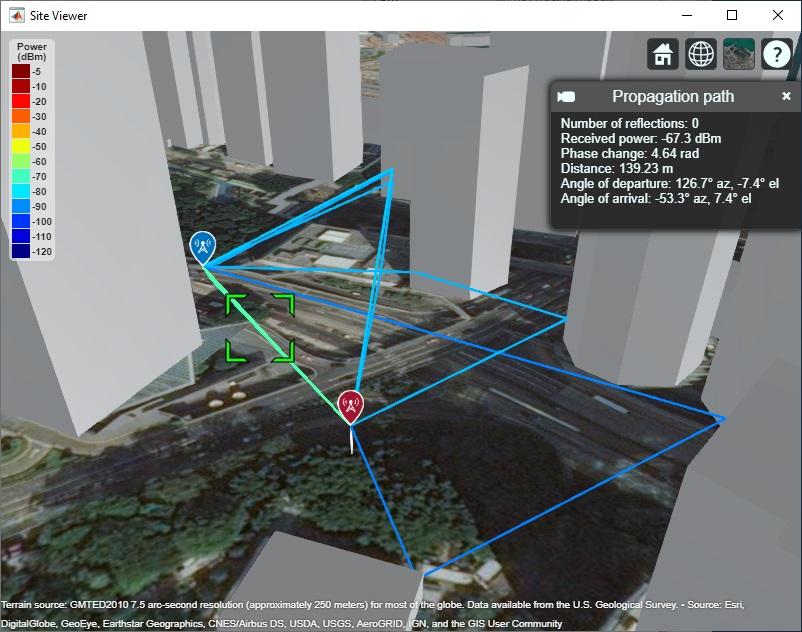Maximize the Site Viewer window
This screenshot has width=802, height=632.
coord(732,15)
